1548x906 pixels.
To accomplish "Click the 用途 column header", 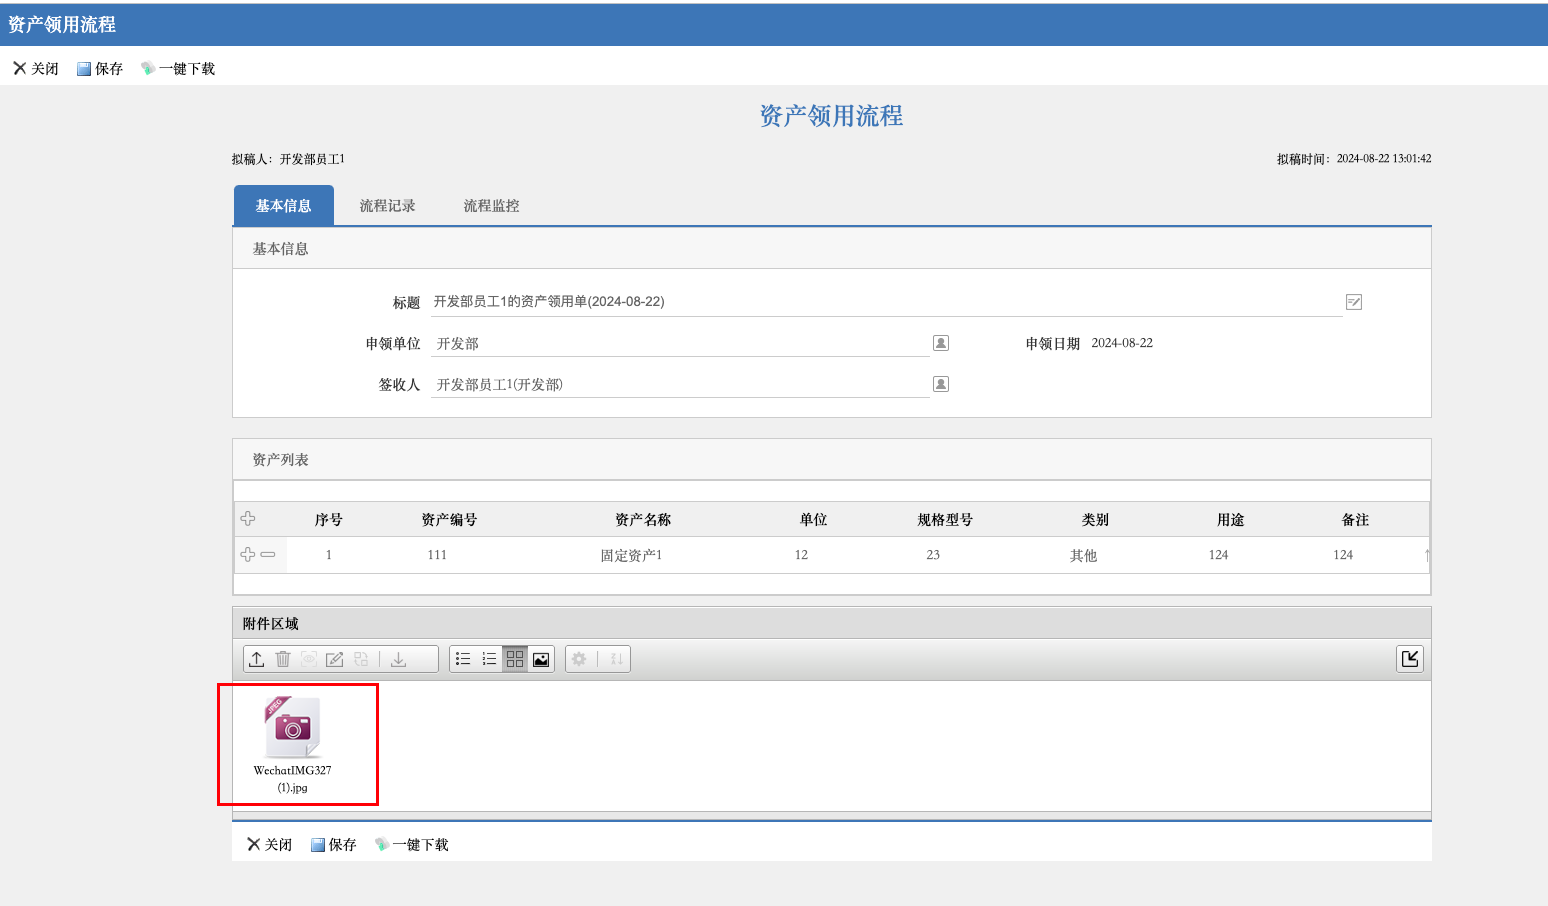I will 1231,519.
